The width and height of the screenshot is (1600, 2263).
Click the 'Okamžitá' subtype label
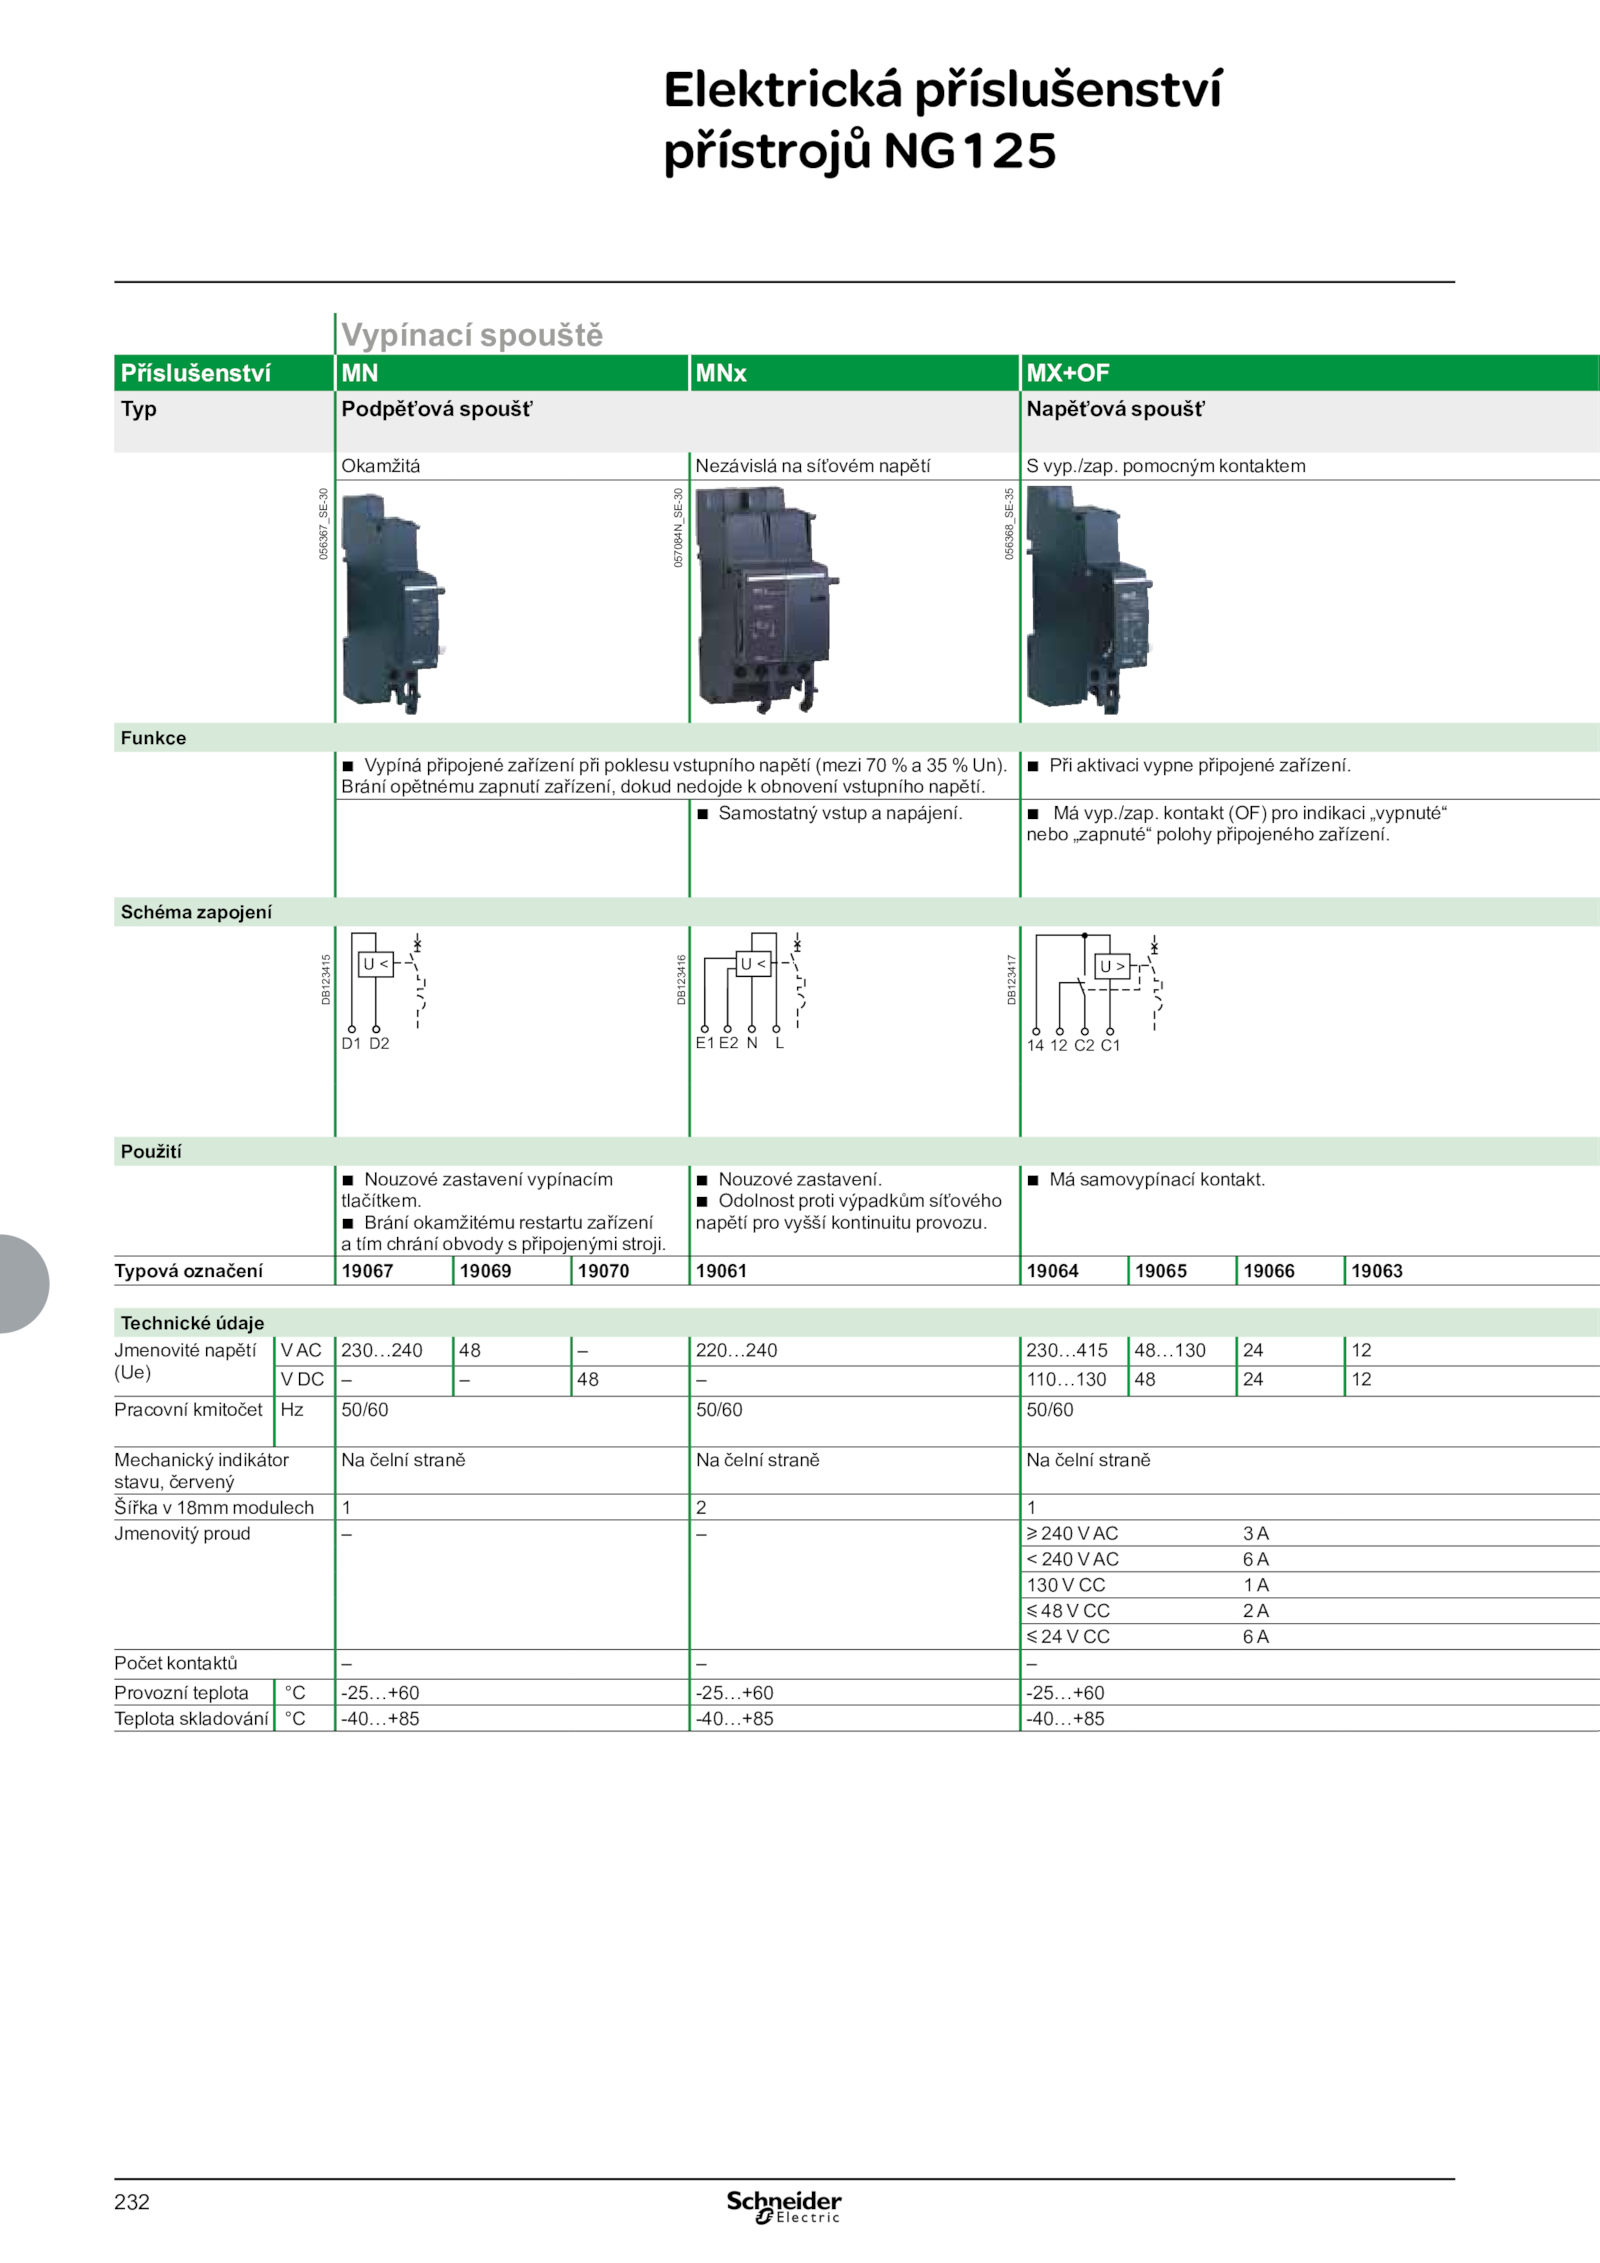[x=381, y=466]
